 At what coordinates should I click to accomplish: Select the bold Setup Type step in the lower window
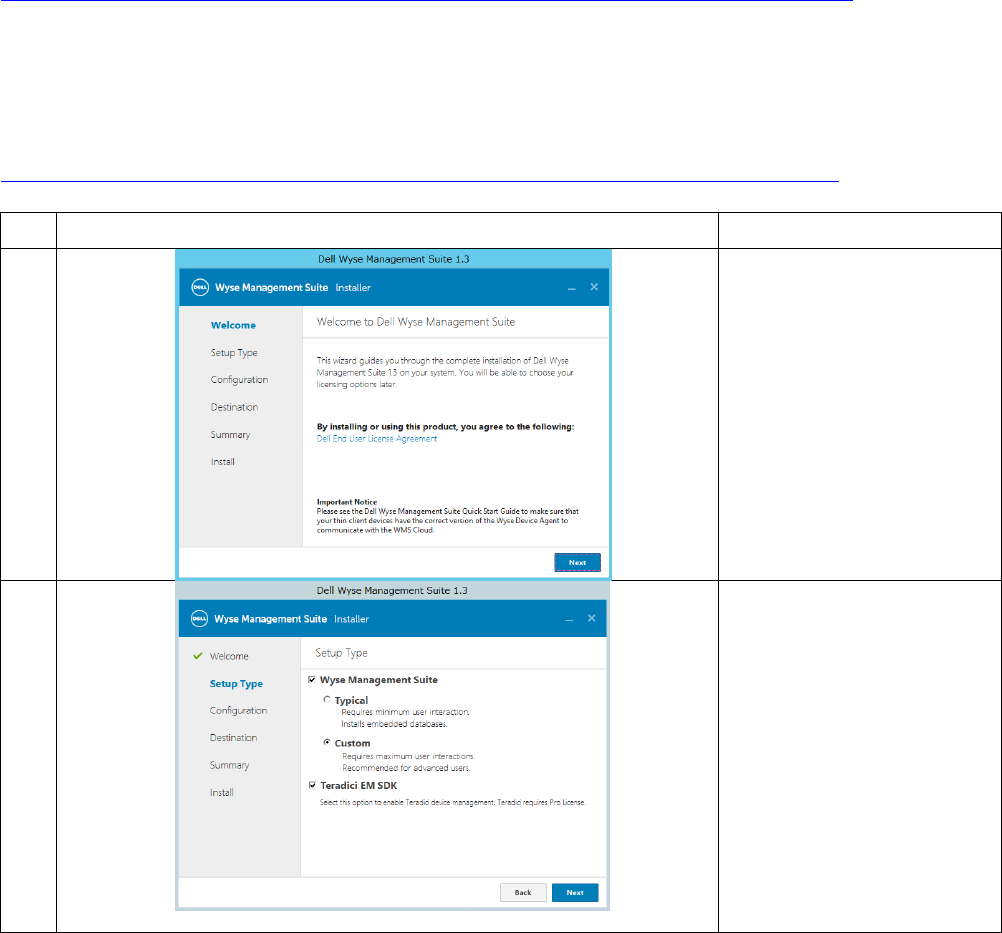(x=236, y=684)
